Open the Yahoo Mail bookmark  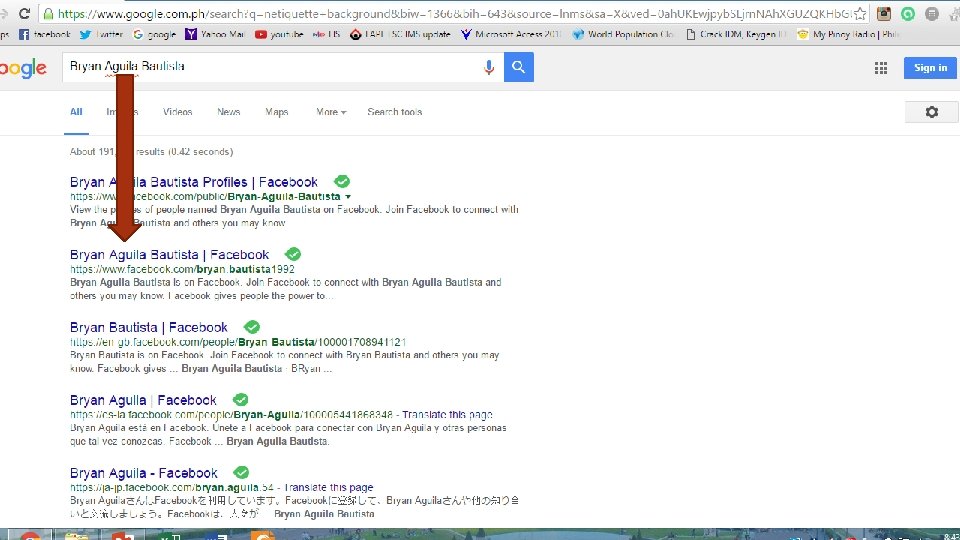click(x=215, y=34)
